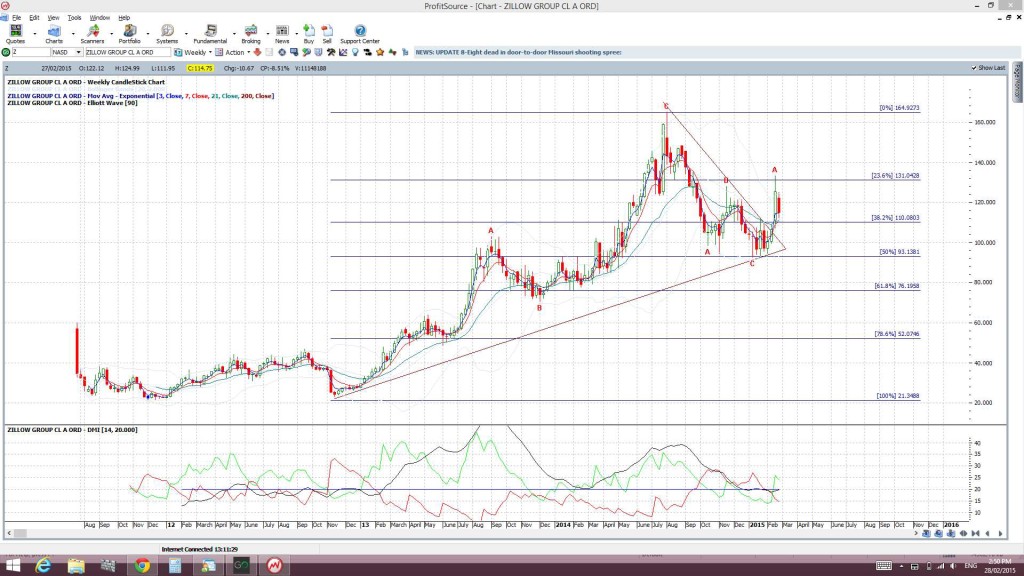Image resolution: width=1024 pixels, height=576 pixels.
Task: Click the Sell order icon
Action: 327,31
